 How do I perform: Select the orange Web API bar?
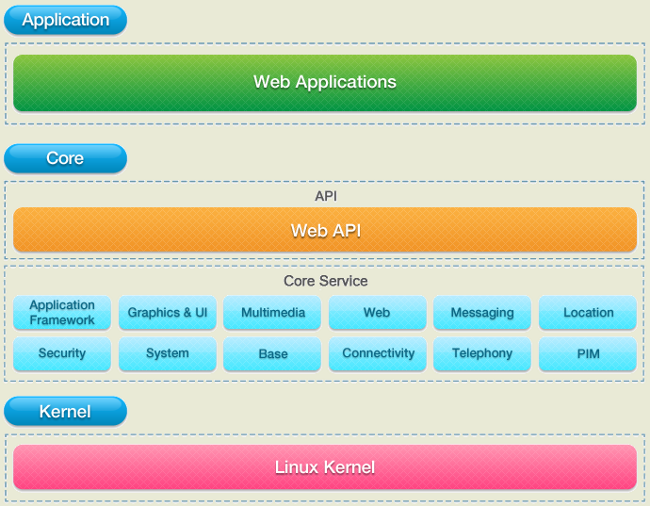tap(325, 230)
